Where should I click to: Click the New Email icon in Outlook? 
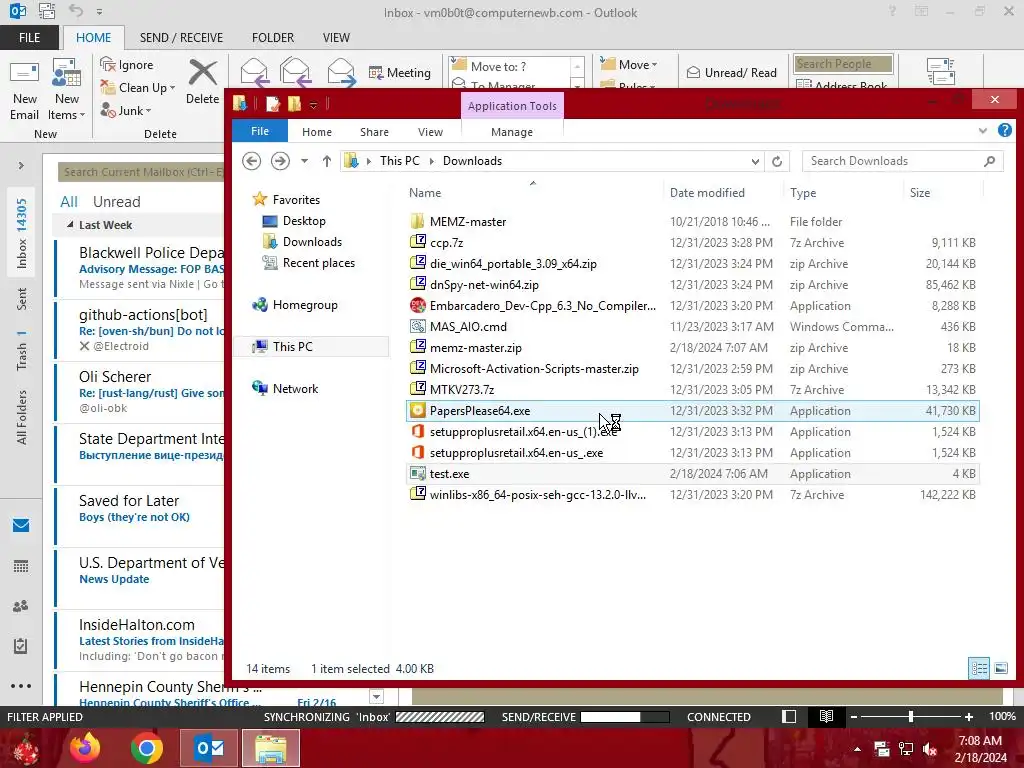24,90
